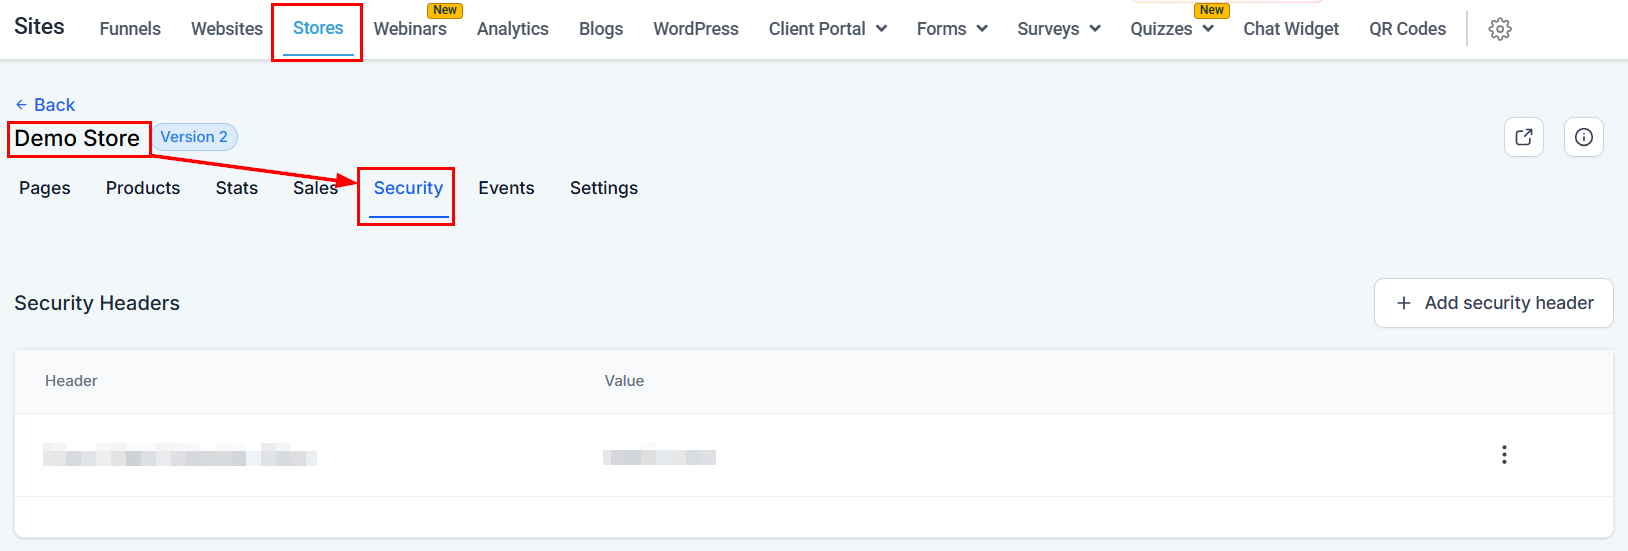Select the Stores navigation item
The image size is (1628, 551).
pos(318,29)
